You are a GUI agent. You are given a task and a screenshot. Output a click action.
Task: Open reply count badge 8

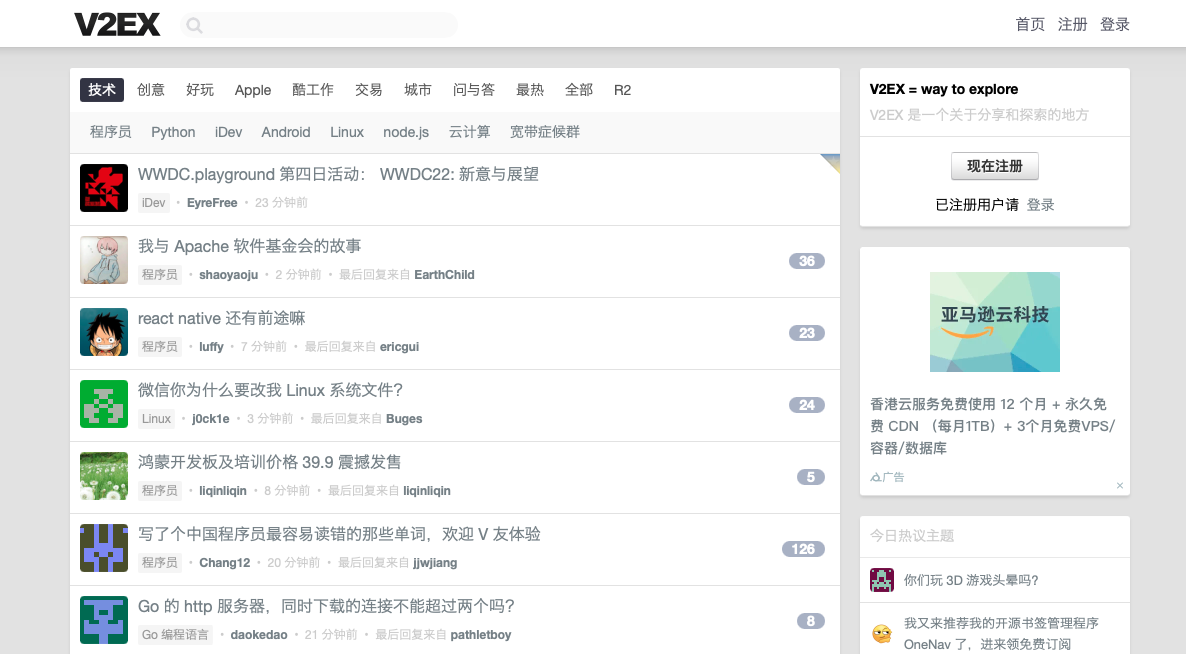[x=810, y=621]
